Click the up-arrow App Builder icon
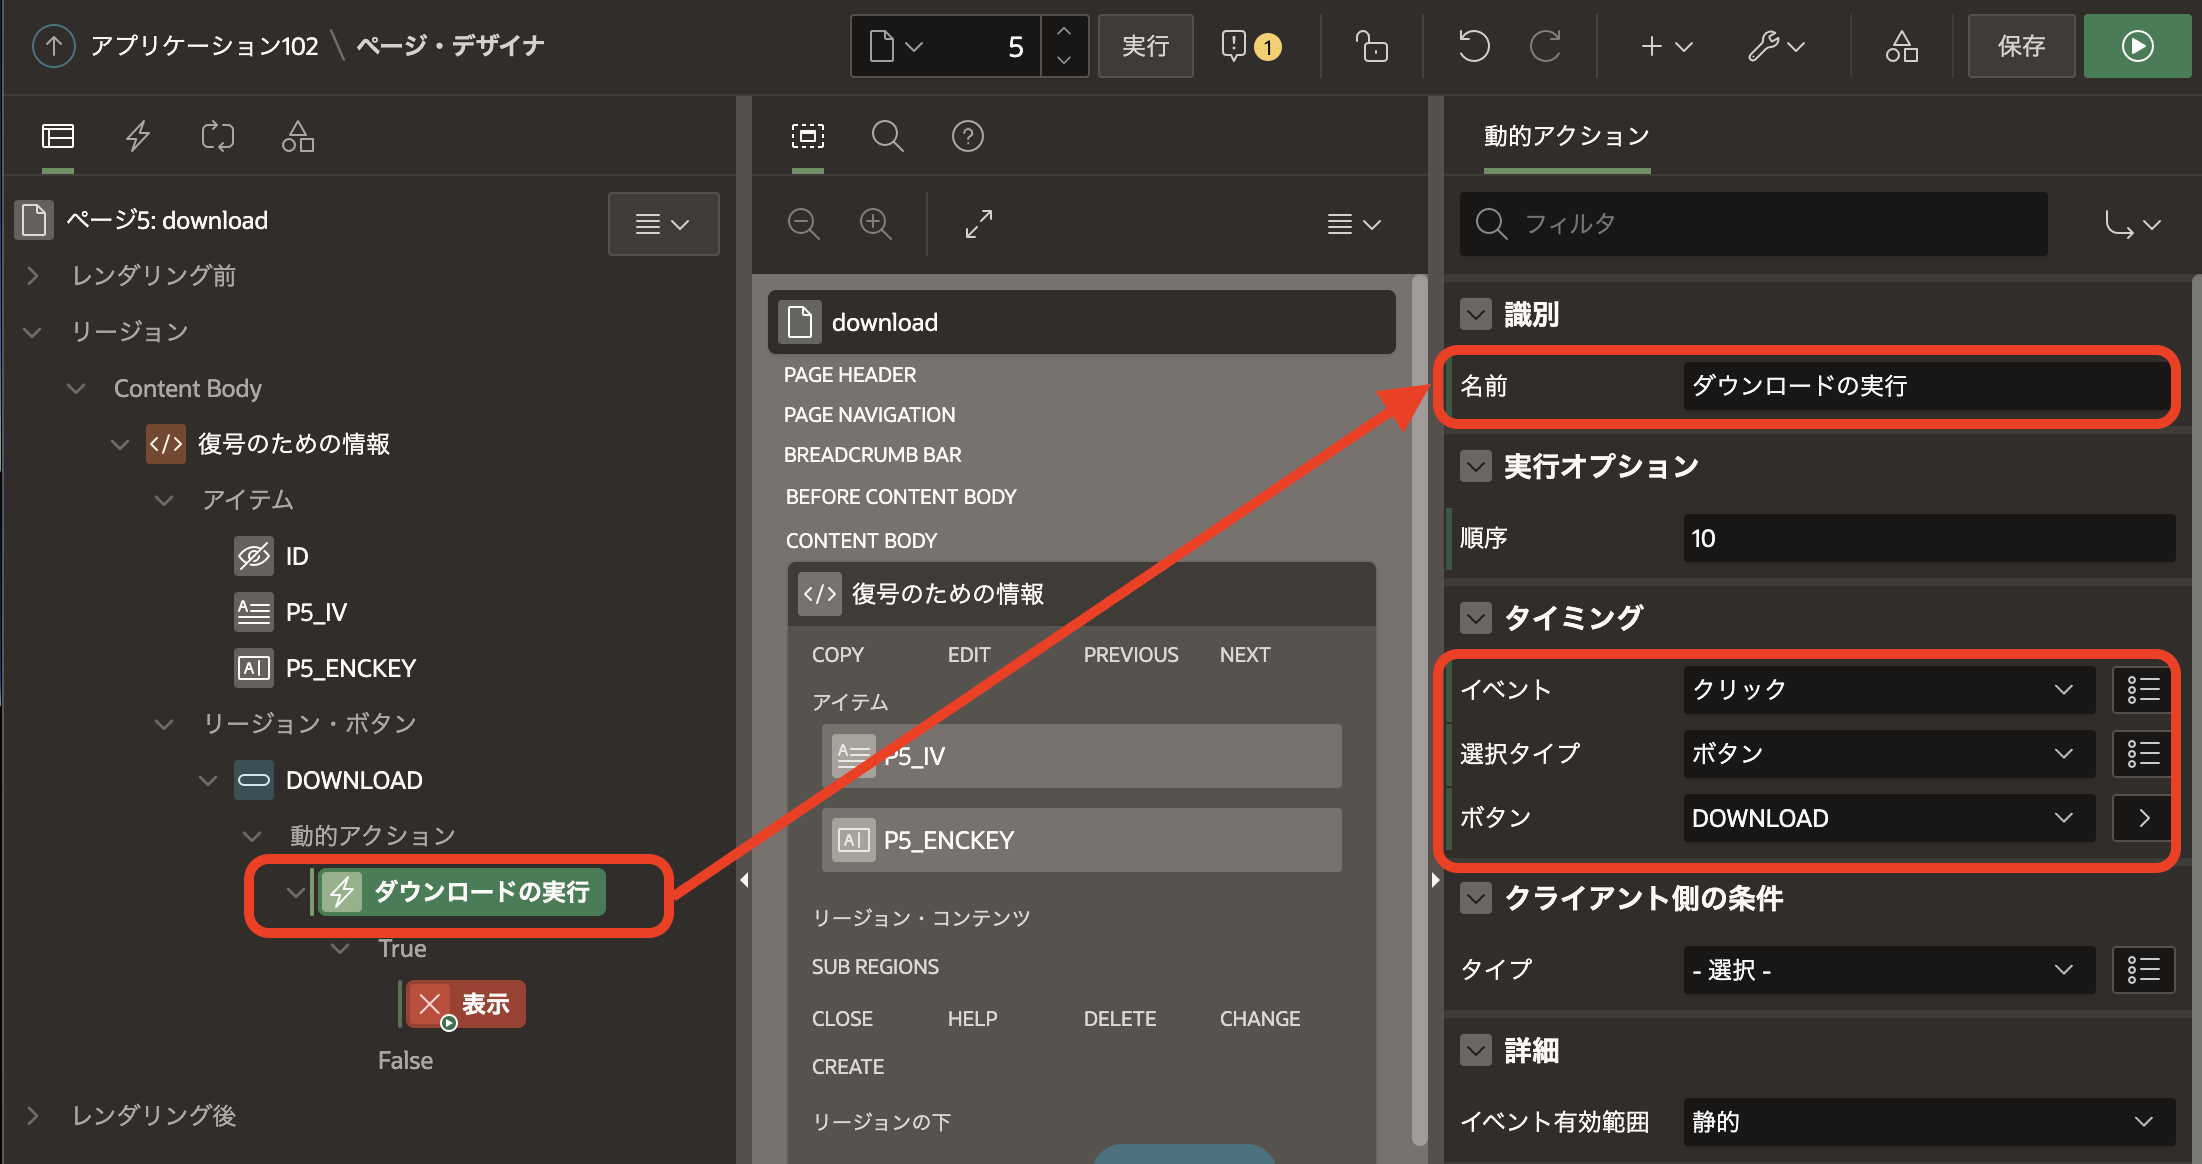This screenshot has height=1164, width=2202. pyautogui.click(x=54, y=46)
